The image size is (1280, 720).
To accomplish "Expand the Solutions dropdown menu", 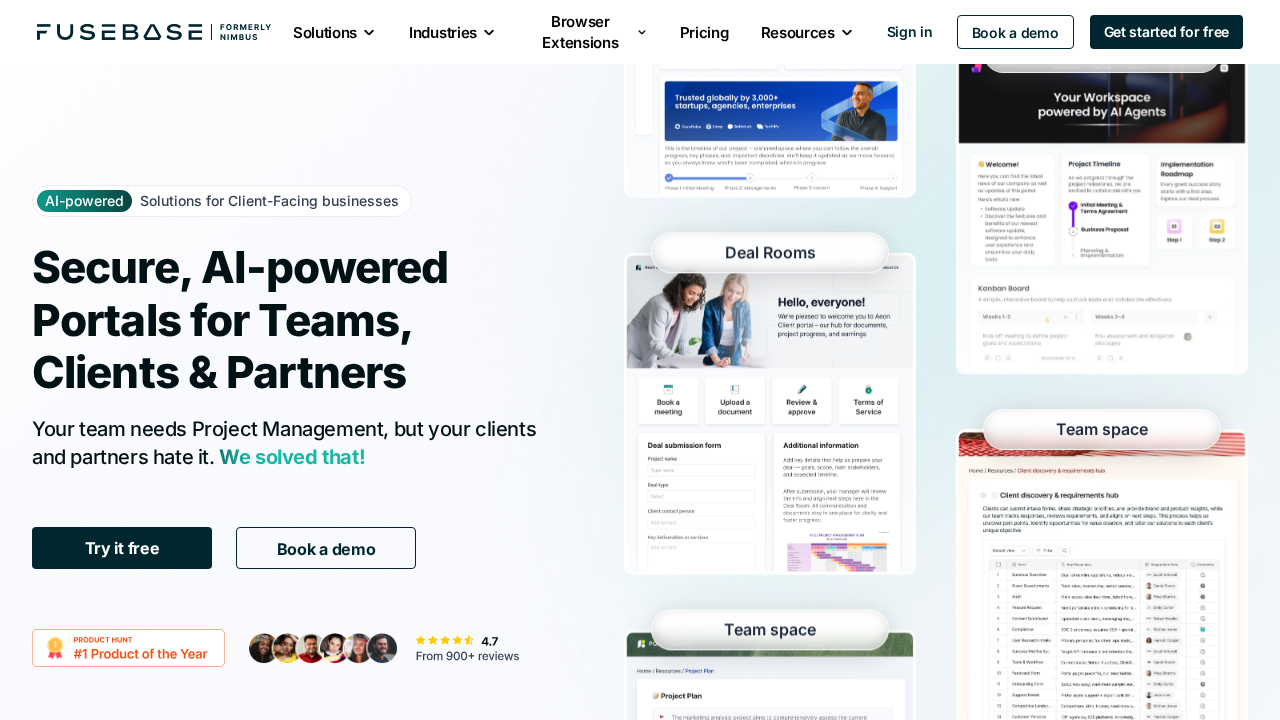I will (x=334, y=32).
